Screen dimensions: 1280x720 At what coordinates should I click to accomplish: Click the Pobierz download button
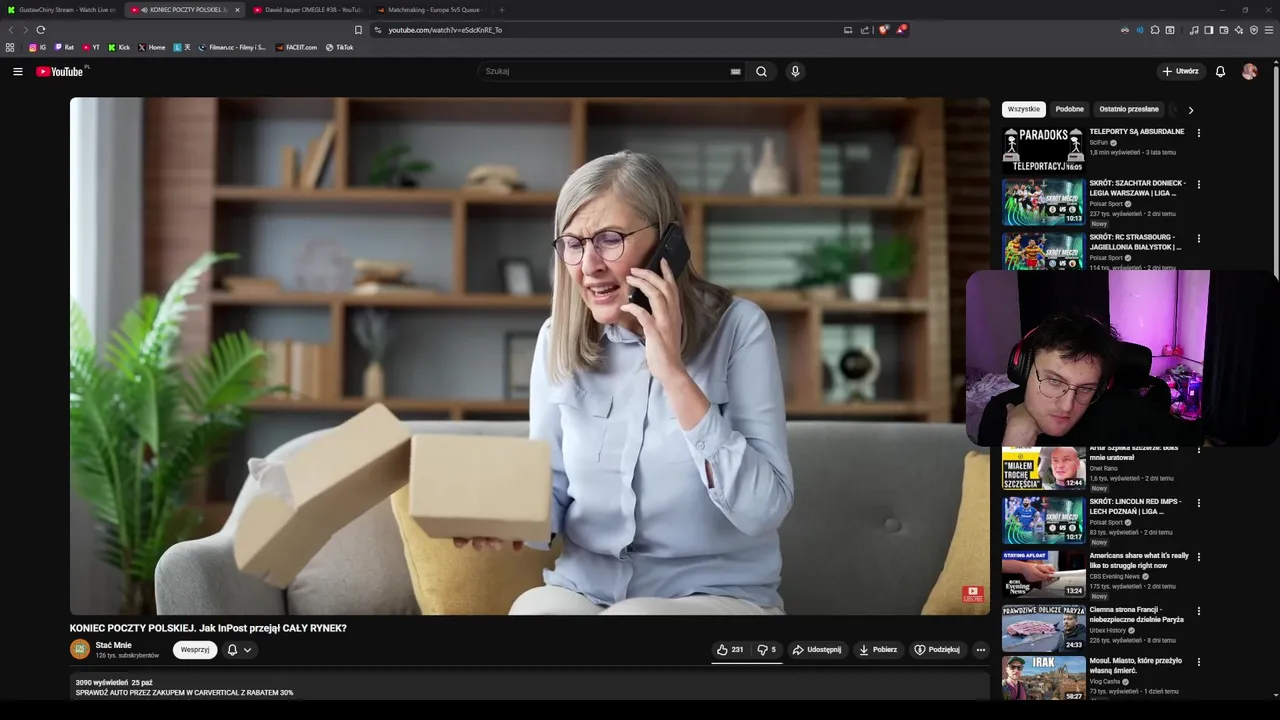878,650
